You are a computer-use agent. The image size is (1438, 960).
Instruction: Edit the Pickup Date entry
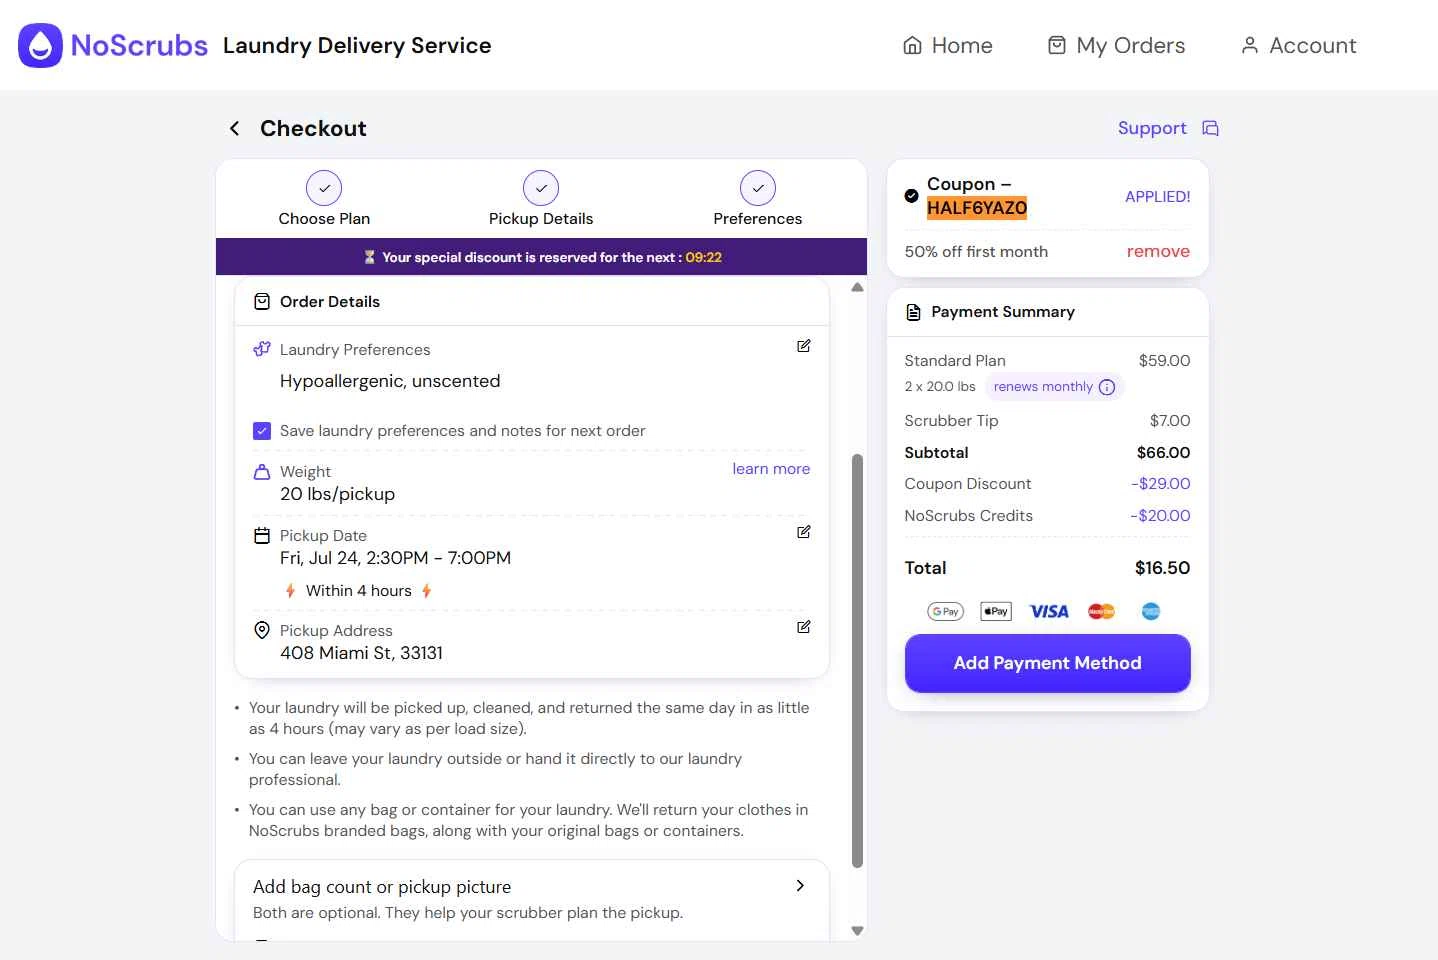coord(804,532)
